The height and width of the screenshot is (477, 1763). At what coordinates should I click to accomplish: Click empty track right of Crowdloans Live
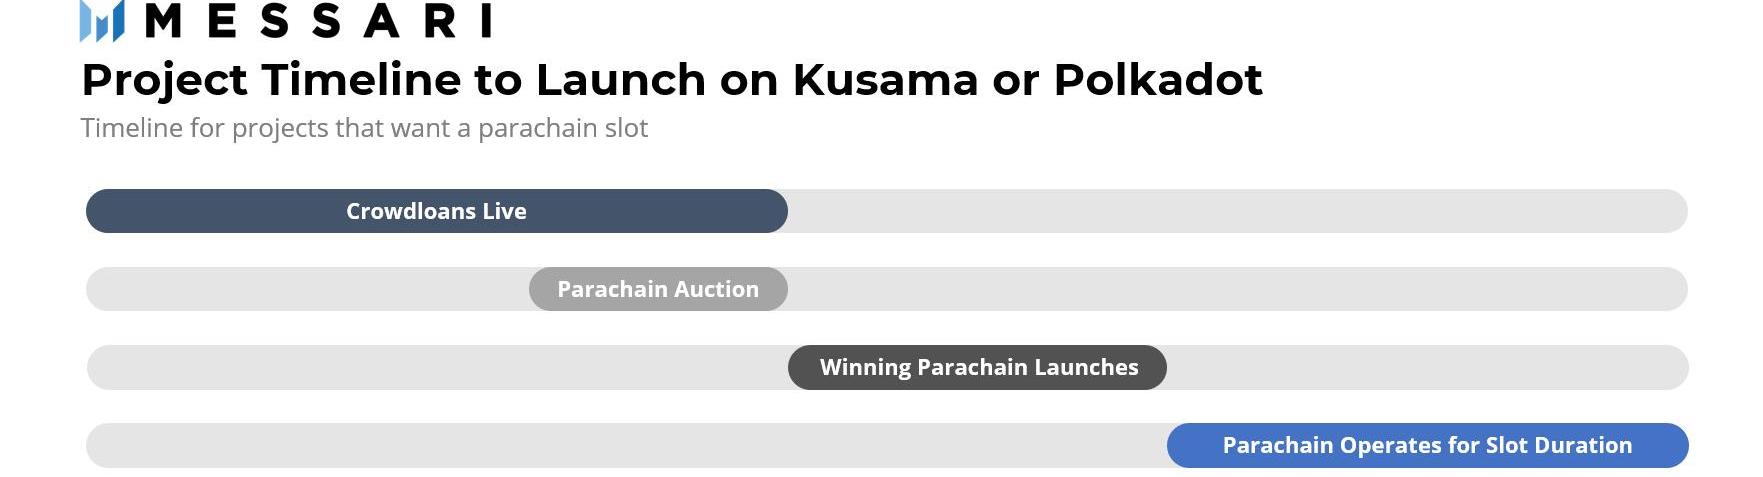[x=1235, y=211]
